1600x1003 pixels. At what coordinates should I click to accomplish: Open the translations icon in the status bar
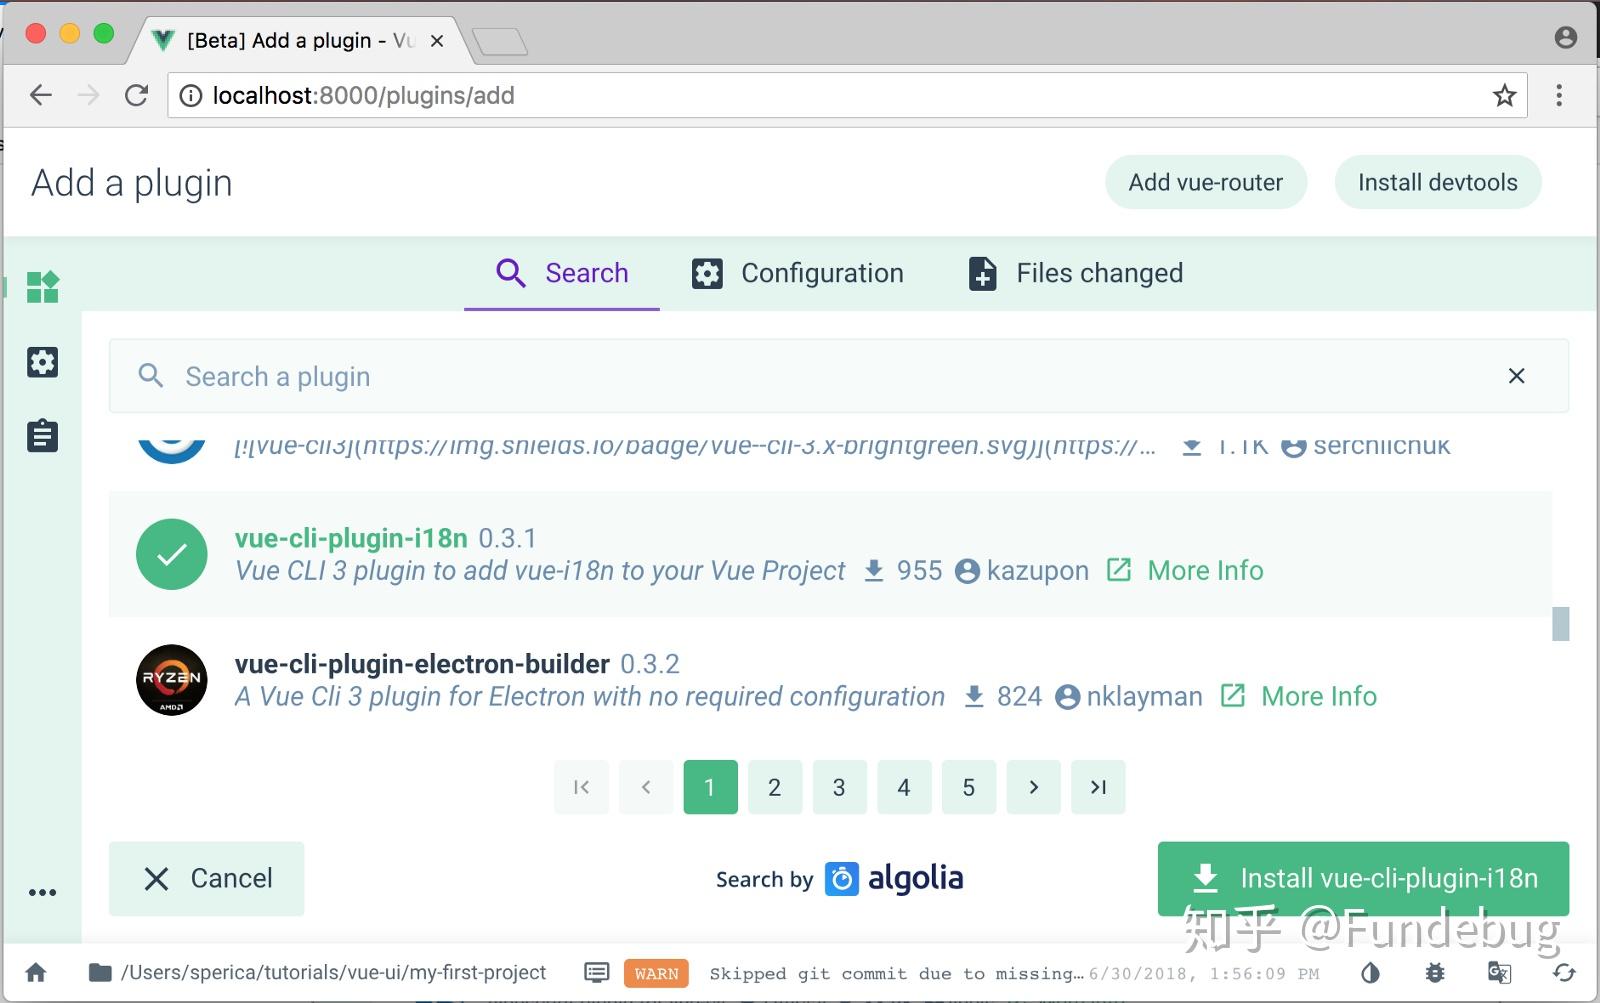(1498, 971)
